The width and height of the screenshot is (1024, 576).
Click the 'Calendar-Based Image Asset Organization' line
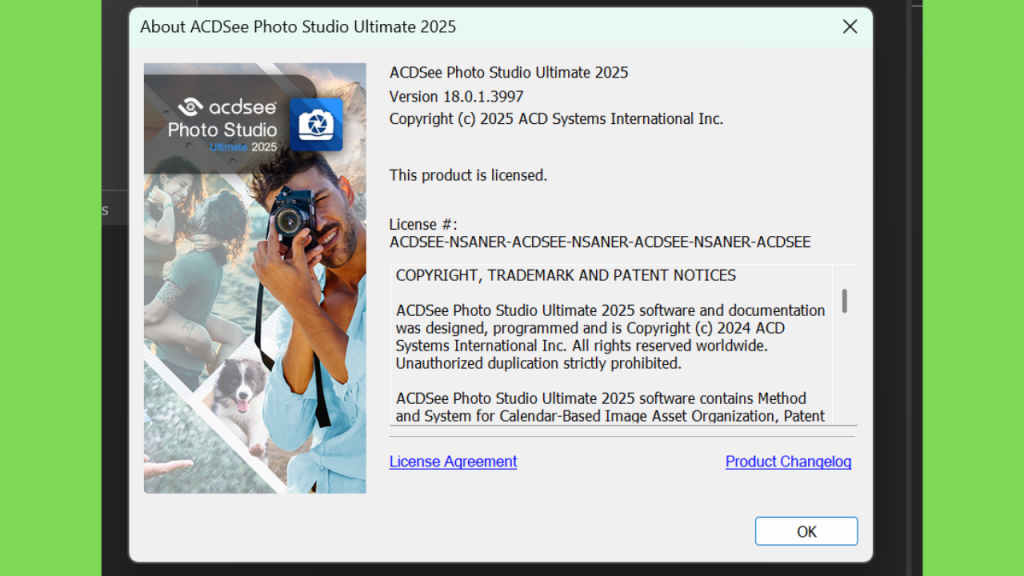(x=610, y=416)
